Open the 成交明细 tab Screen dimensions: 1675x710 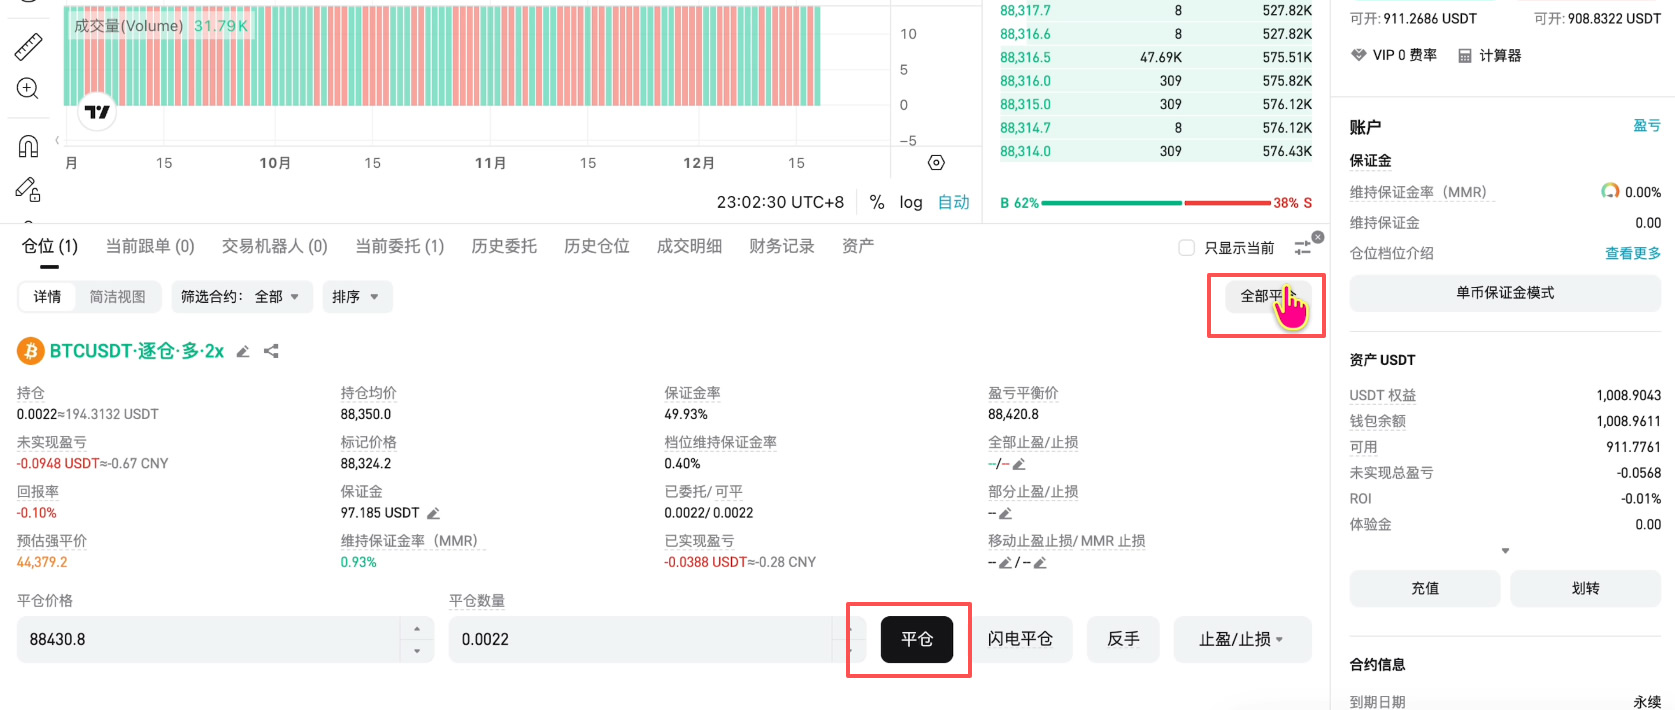689,246
